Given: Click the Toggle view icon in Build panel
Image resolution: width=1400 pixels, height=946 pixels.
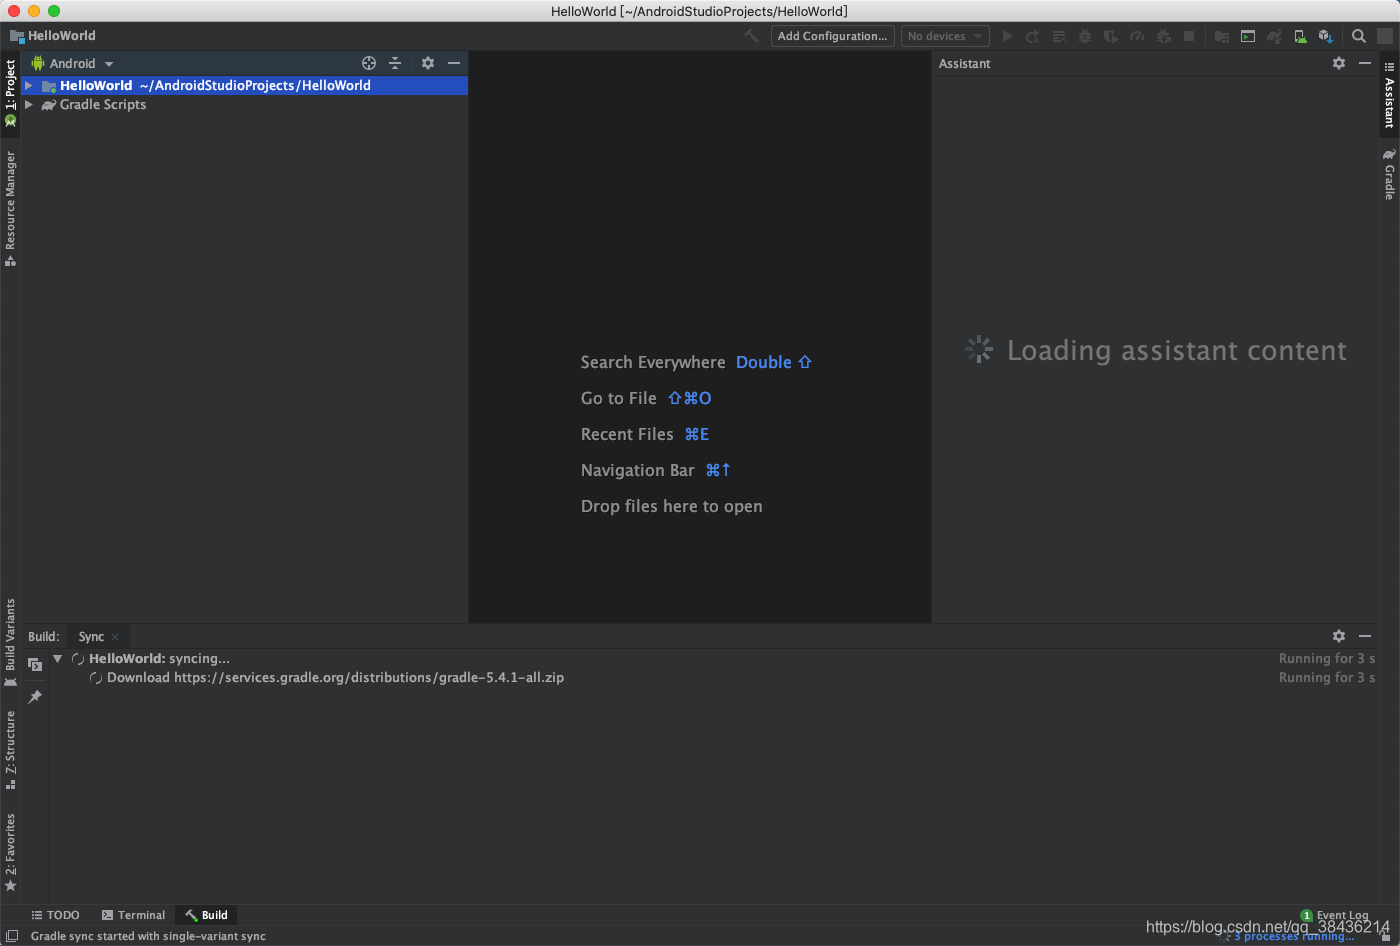Looking at the screenshot, I should coord(35,665).
